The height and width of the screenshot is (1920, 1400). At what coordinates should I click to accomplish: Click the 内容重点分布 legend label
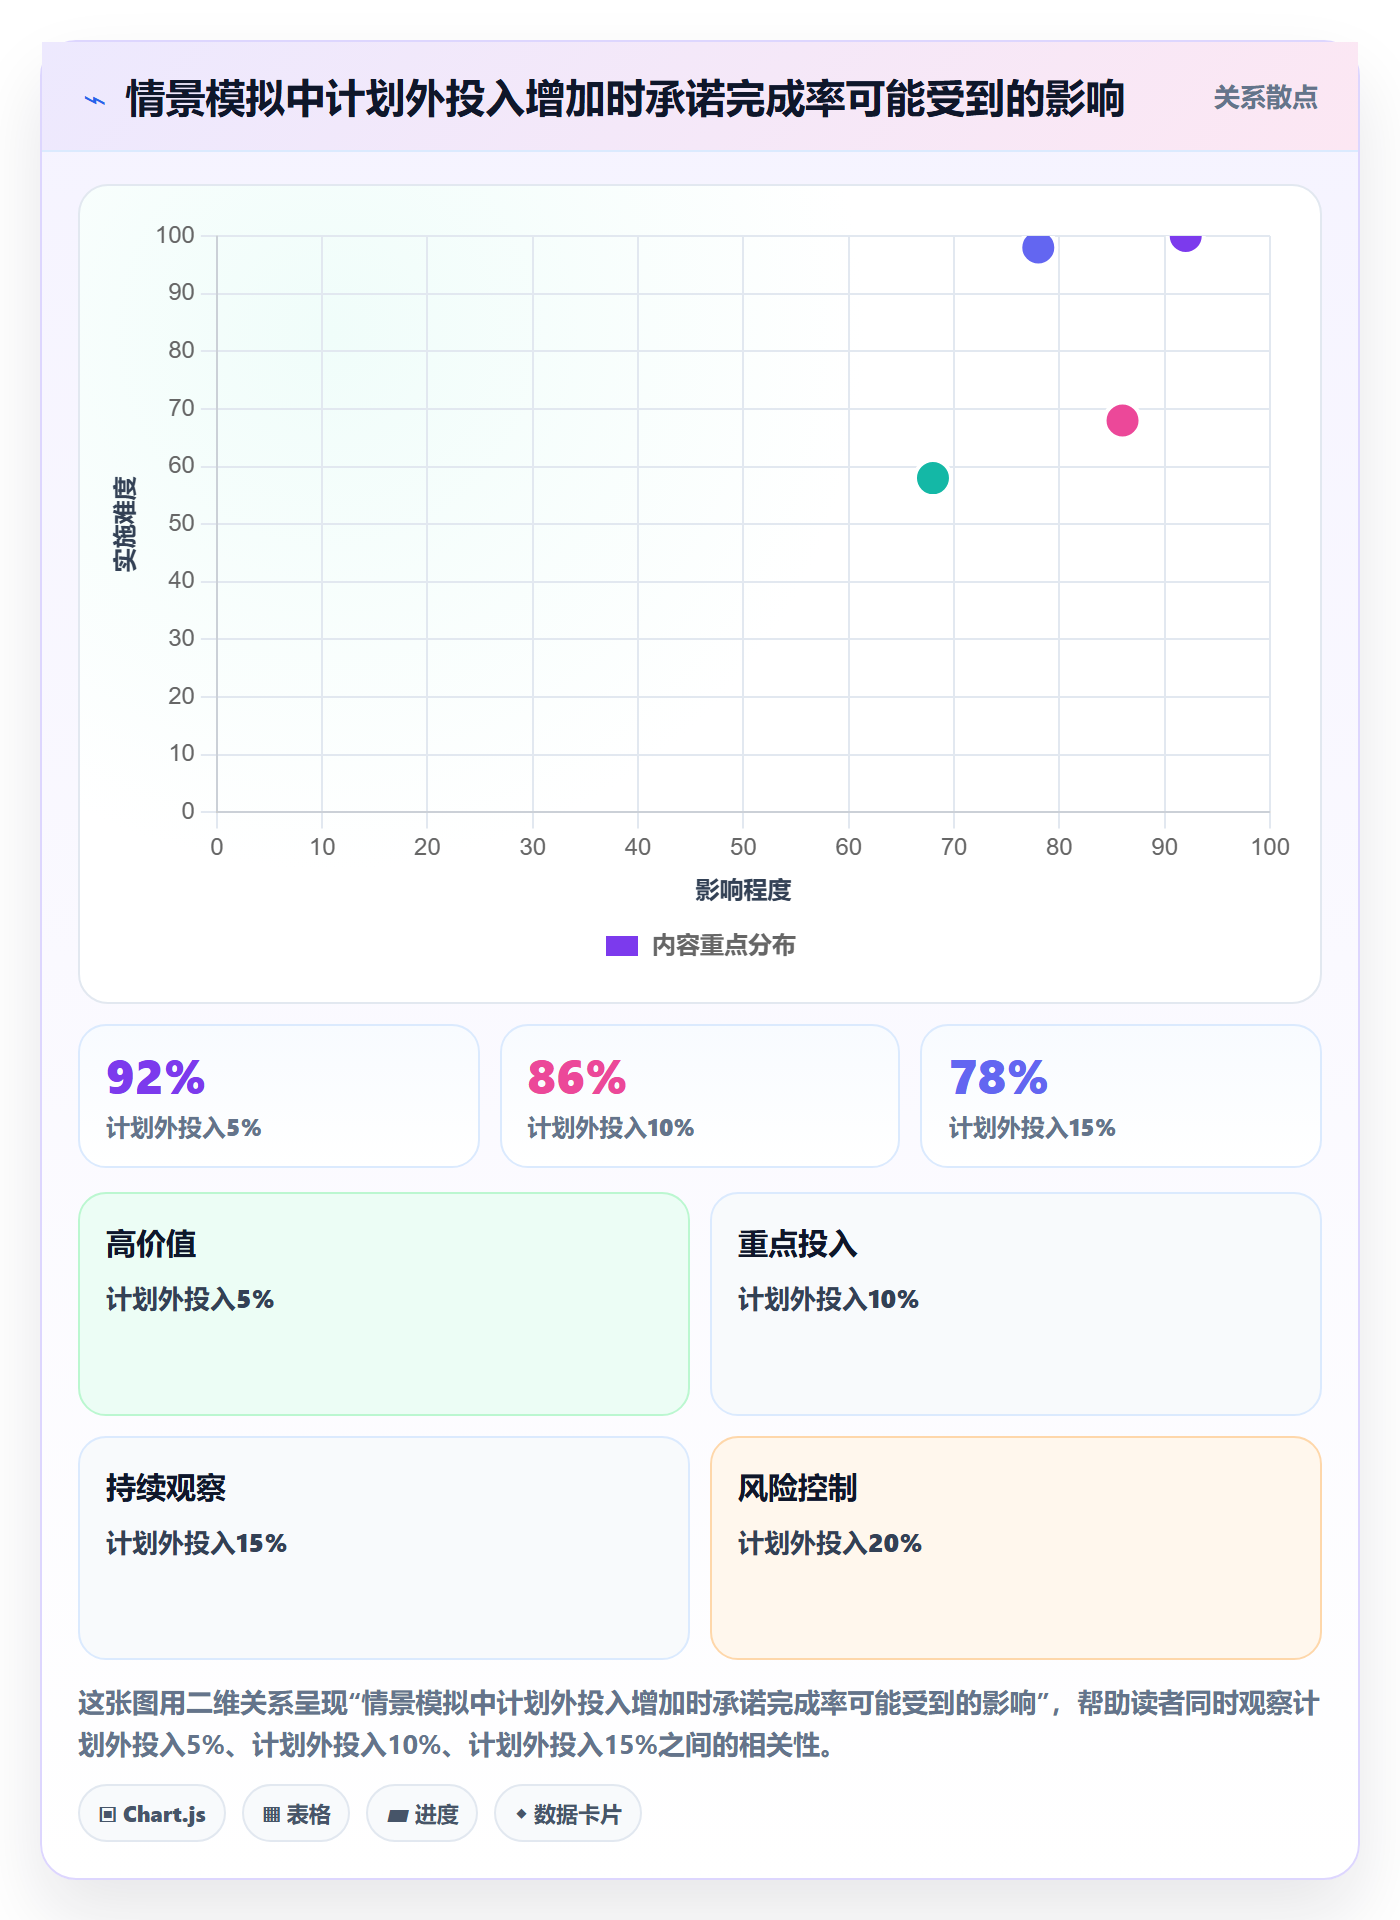723,946
